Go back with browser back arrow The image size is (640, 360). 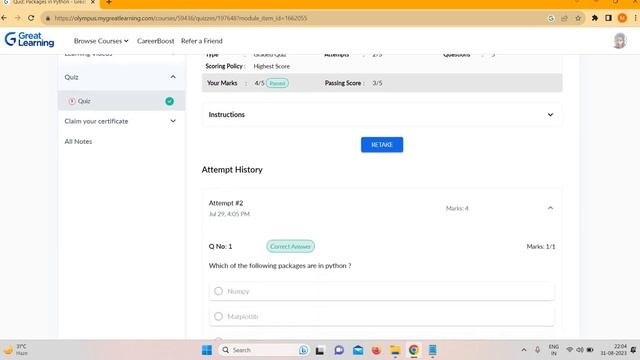click(4, 18)
